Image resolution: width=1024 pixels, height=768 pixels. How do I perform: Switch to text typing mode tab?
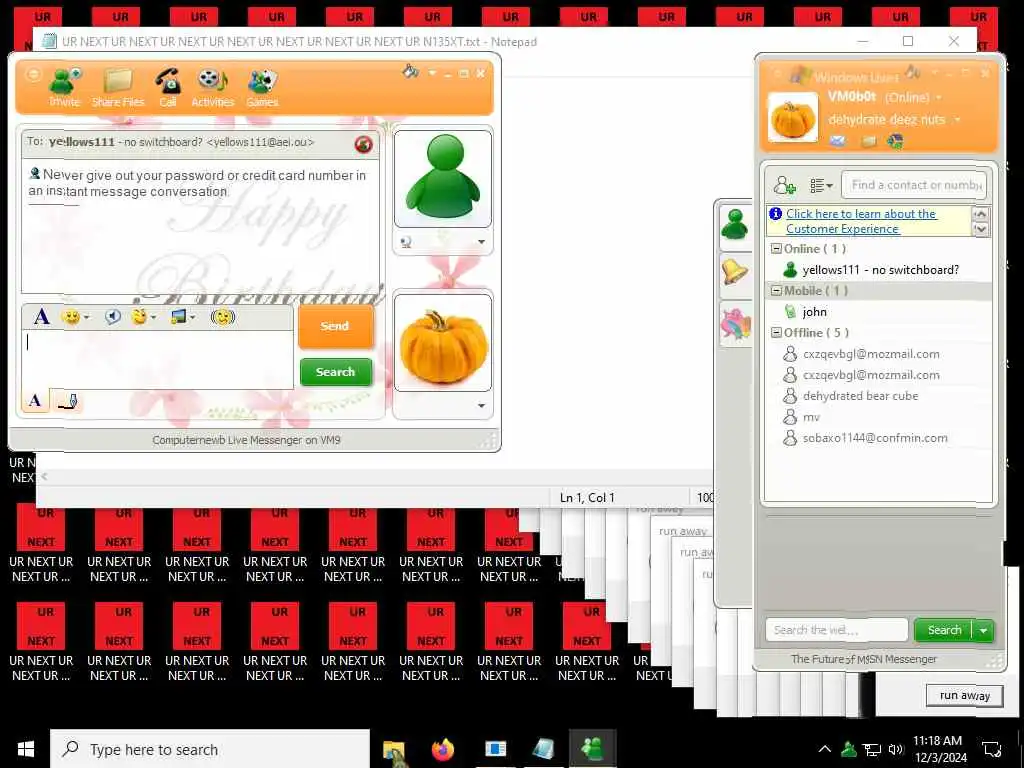coord(35,400)
